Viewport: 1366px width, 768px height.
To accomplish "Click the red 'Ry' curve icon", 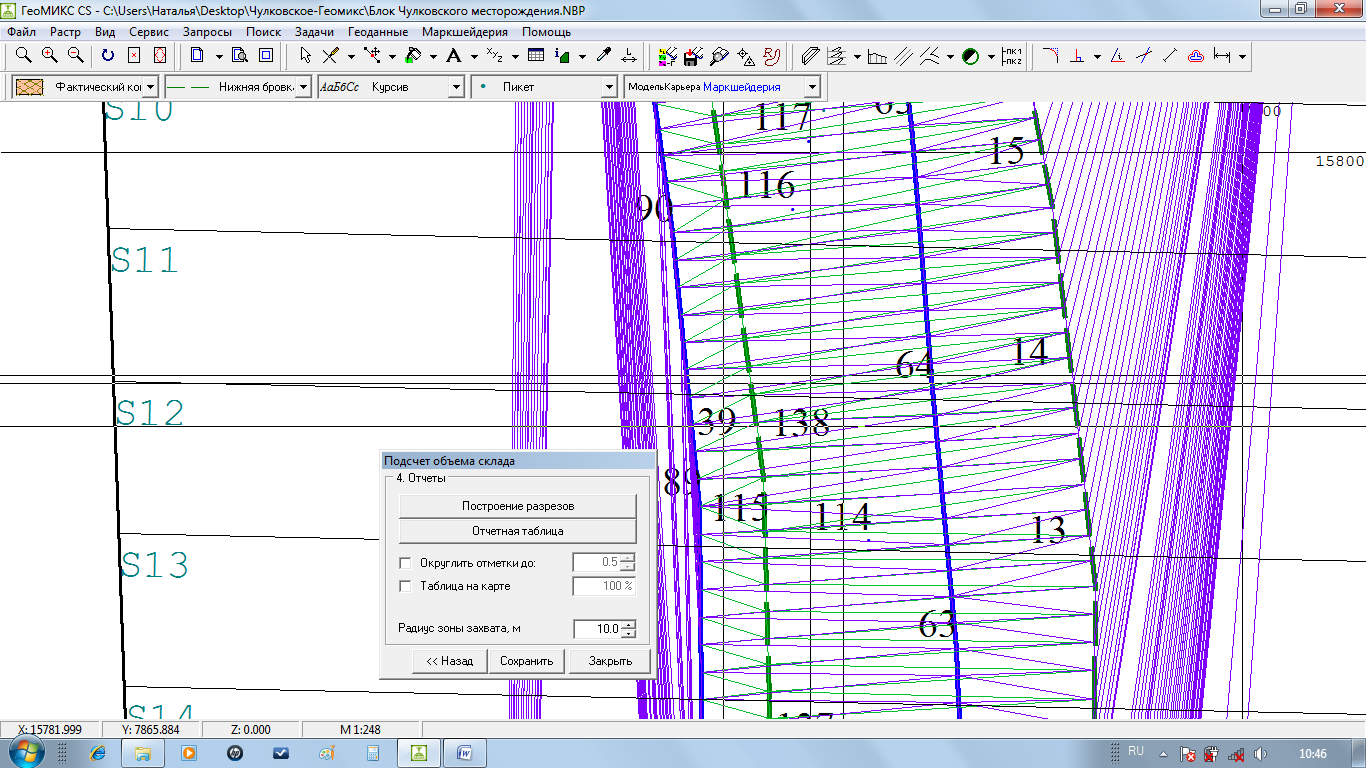I will tap(771, 56).
